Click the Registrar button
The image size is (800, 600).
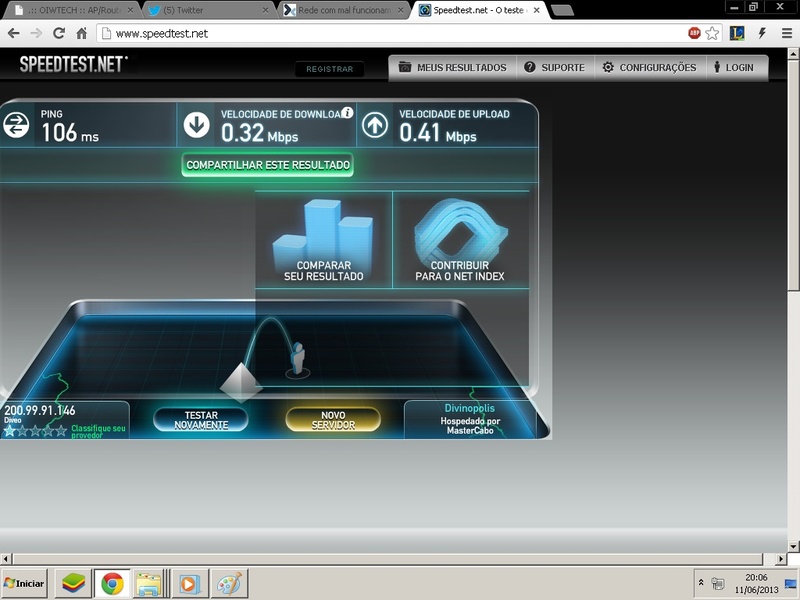coord(330,69)
